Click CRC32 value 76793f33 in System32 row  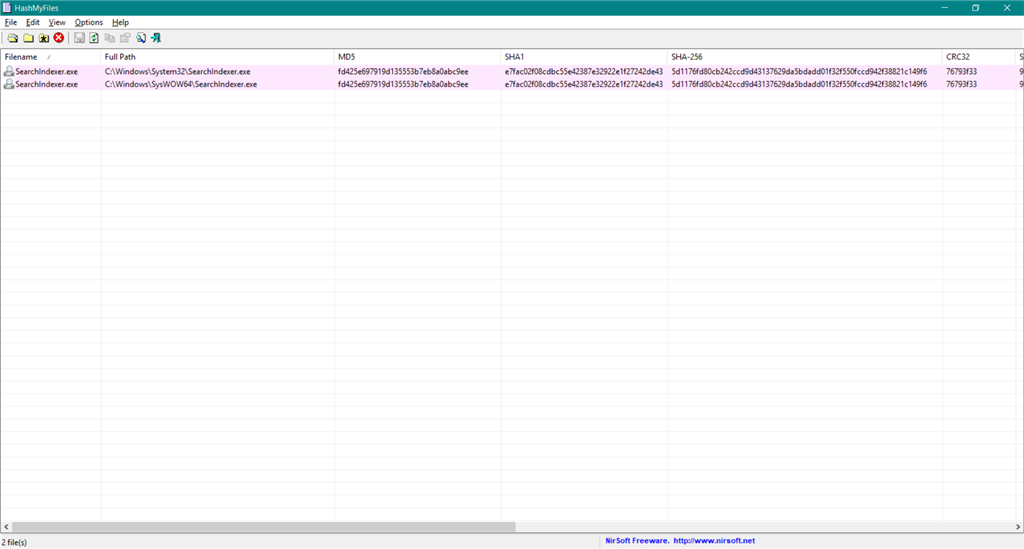click(x=961, y=72)
